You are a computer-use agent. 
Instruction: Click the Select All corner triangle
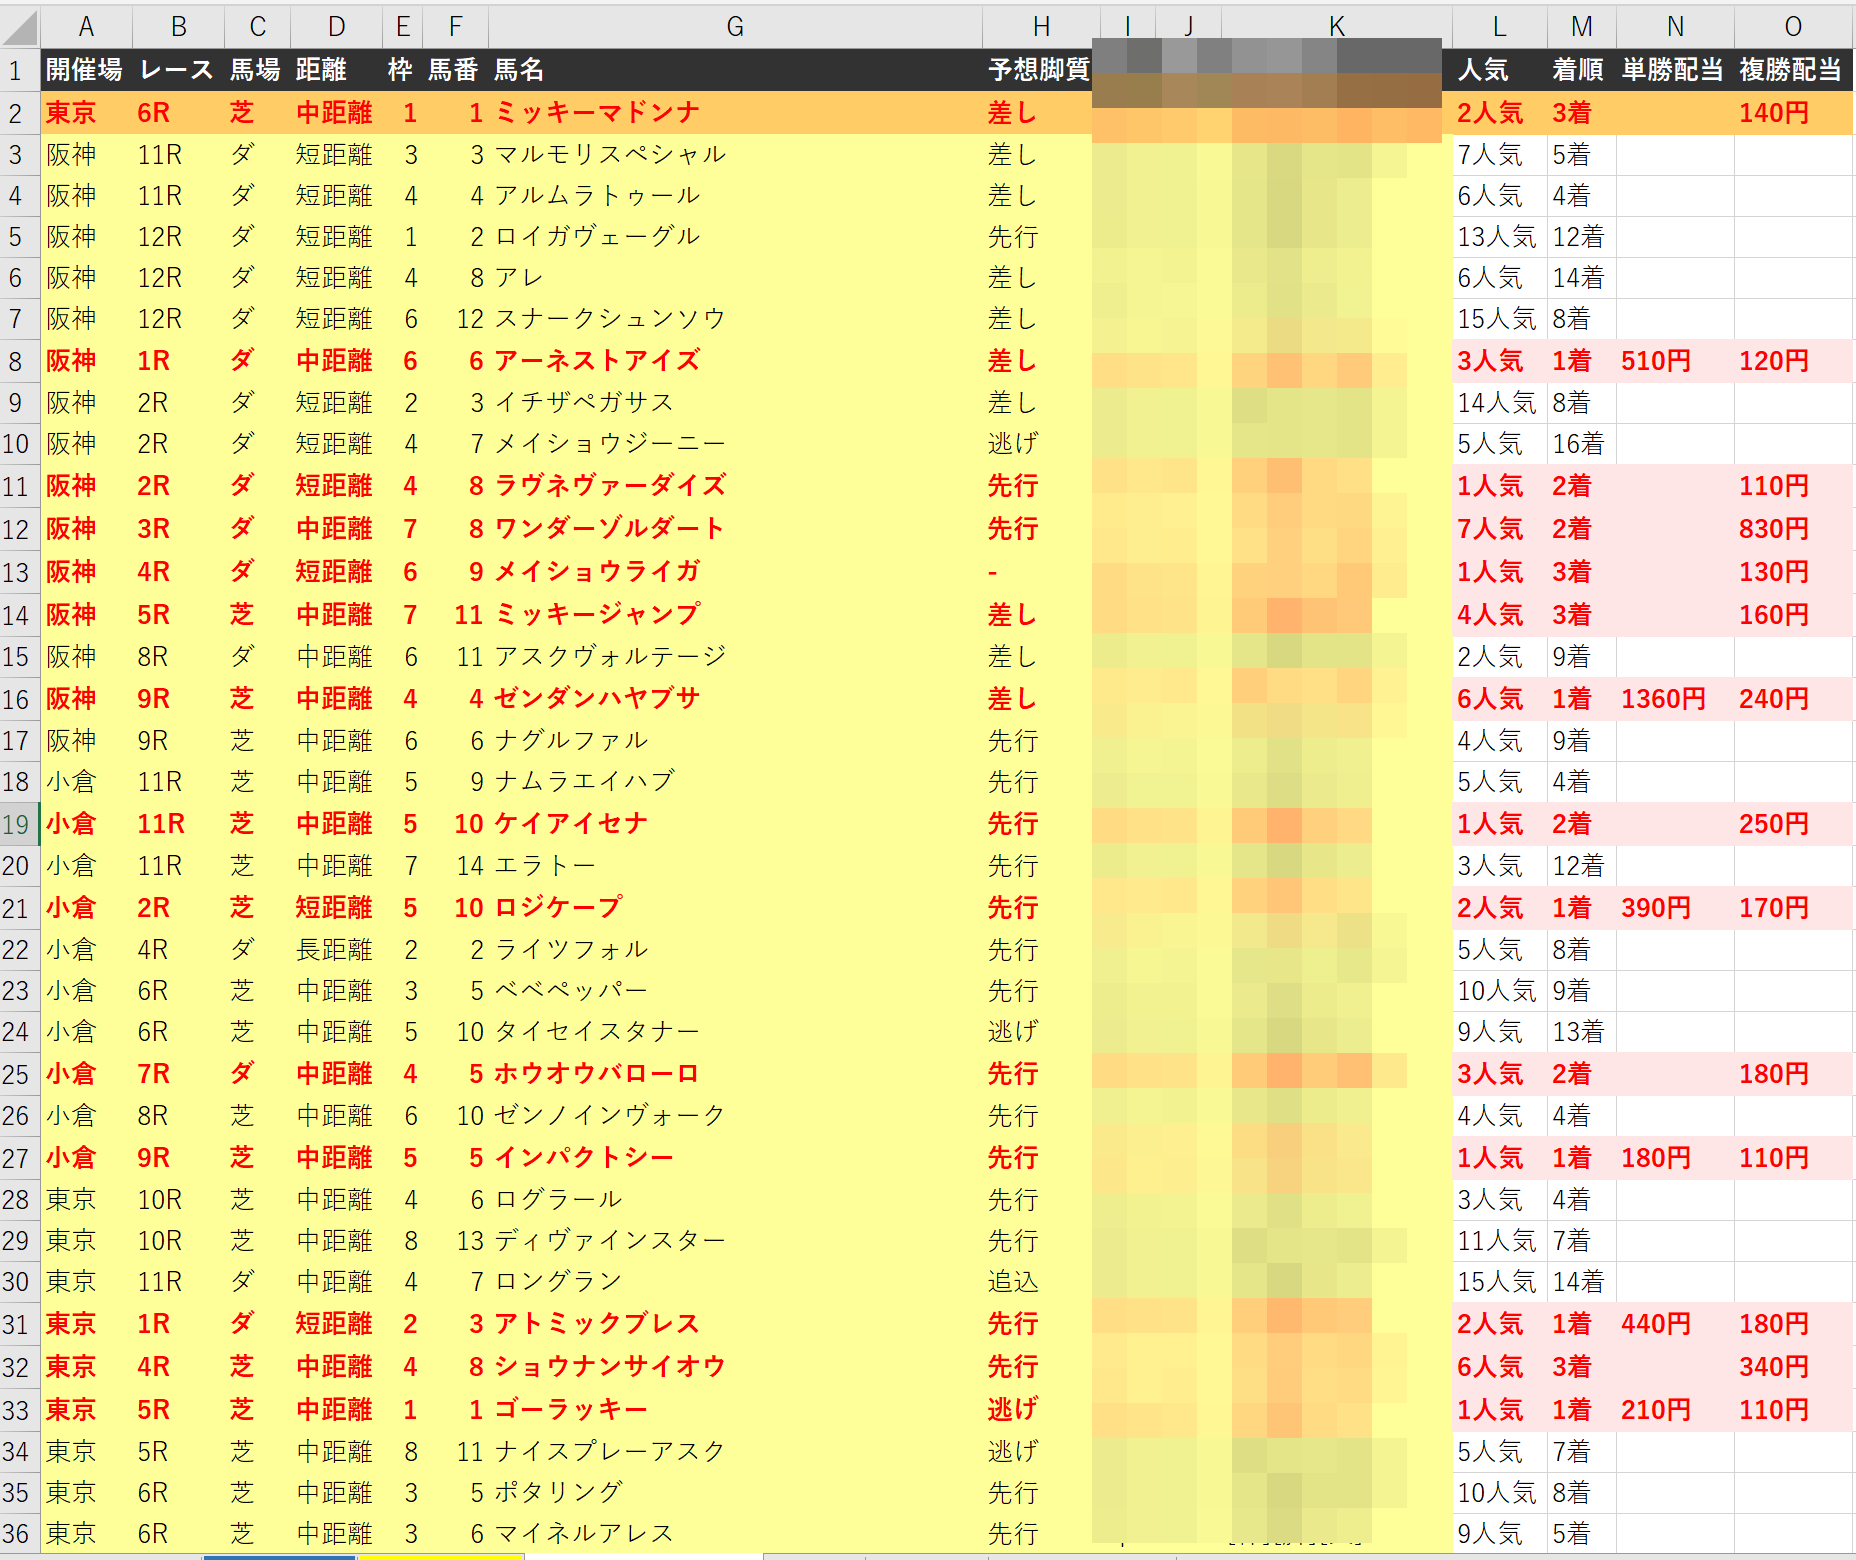coord(20,27)
